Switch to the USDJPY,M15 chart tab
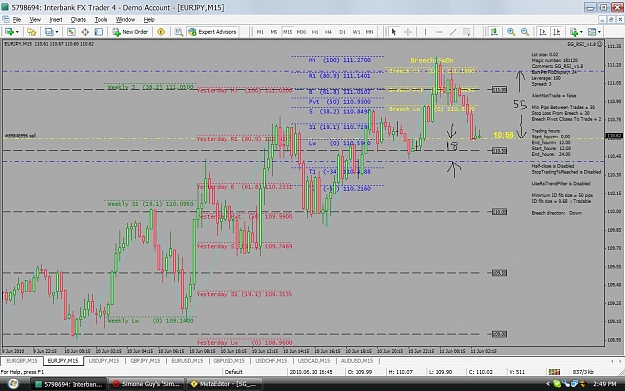 tap(104, 361)
